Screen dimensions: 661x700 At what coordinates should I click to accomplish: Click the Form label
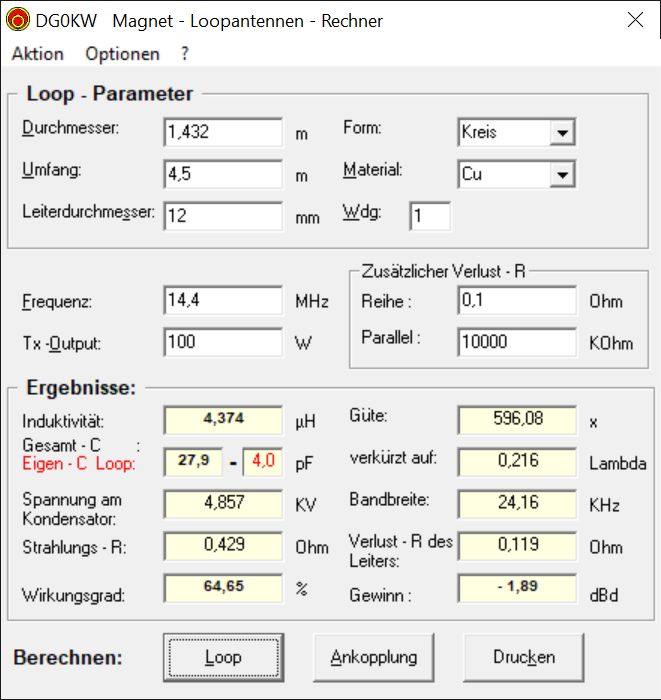[x=362, y=128]
